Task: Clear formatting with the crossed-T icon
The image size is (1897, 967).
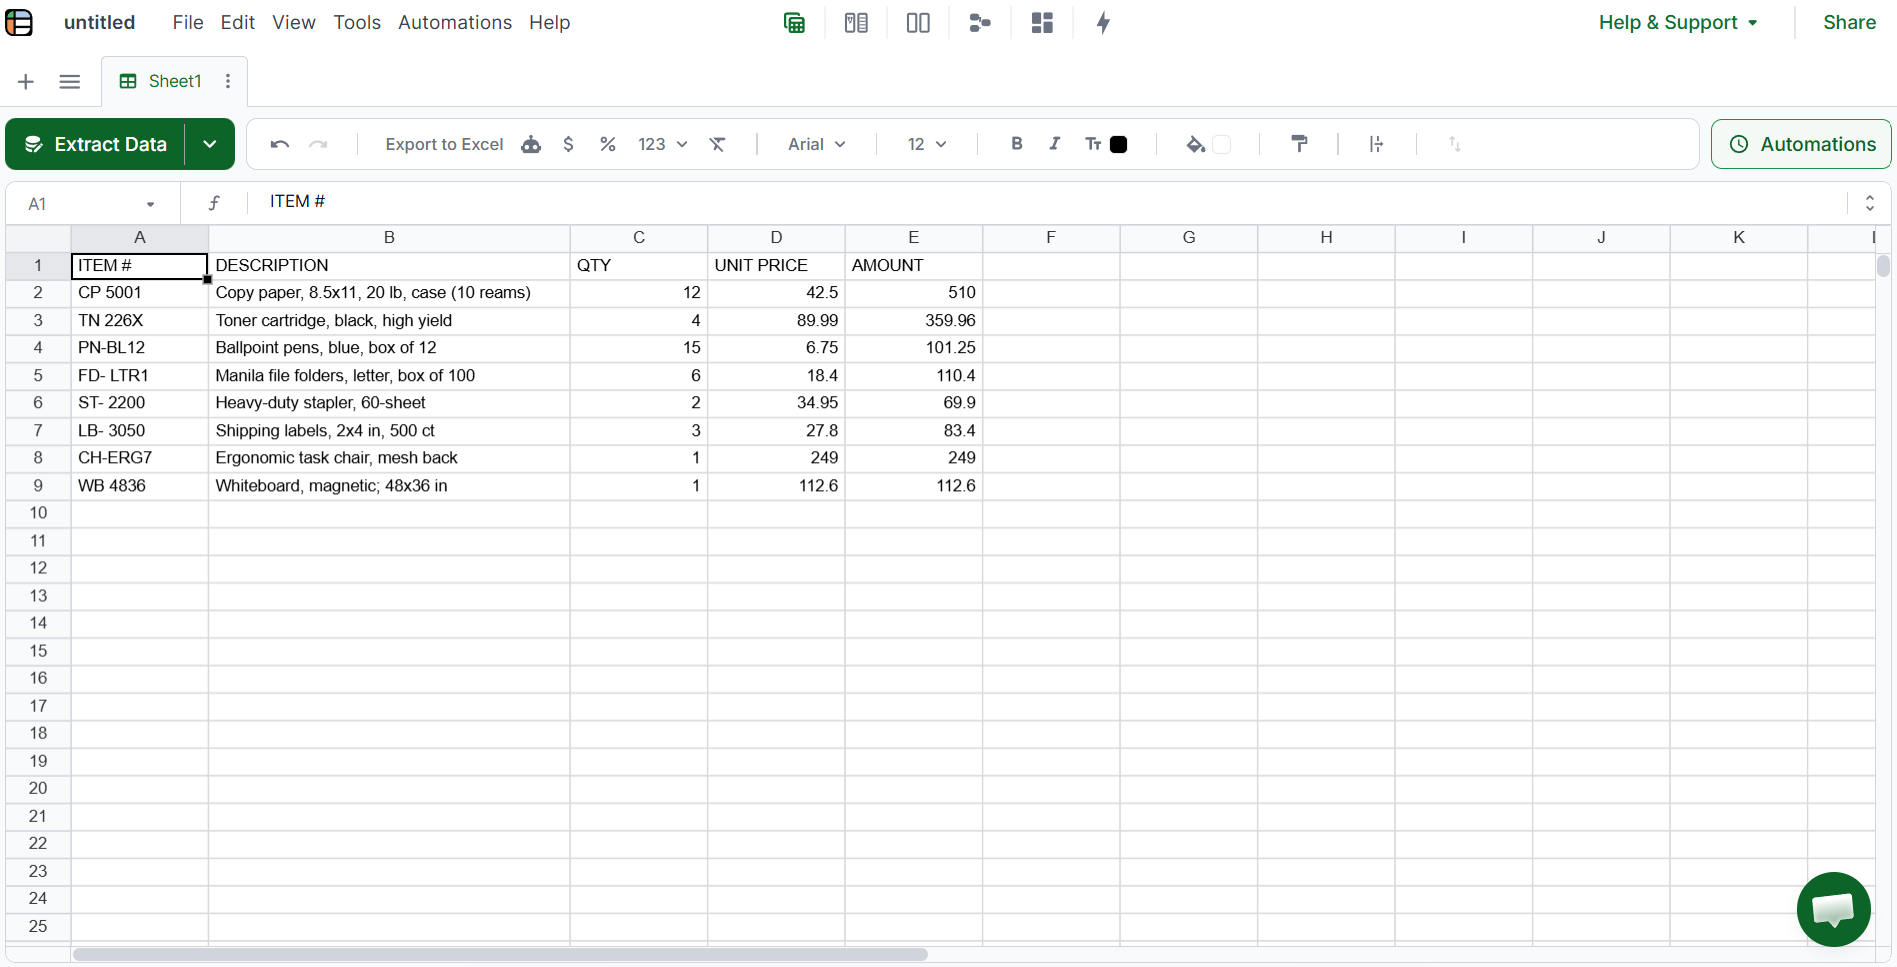Action: (718, 144)
